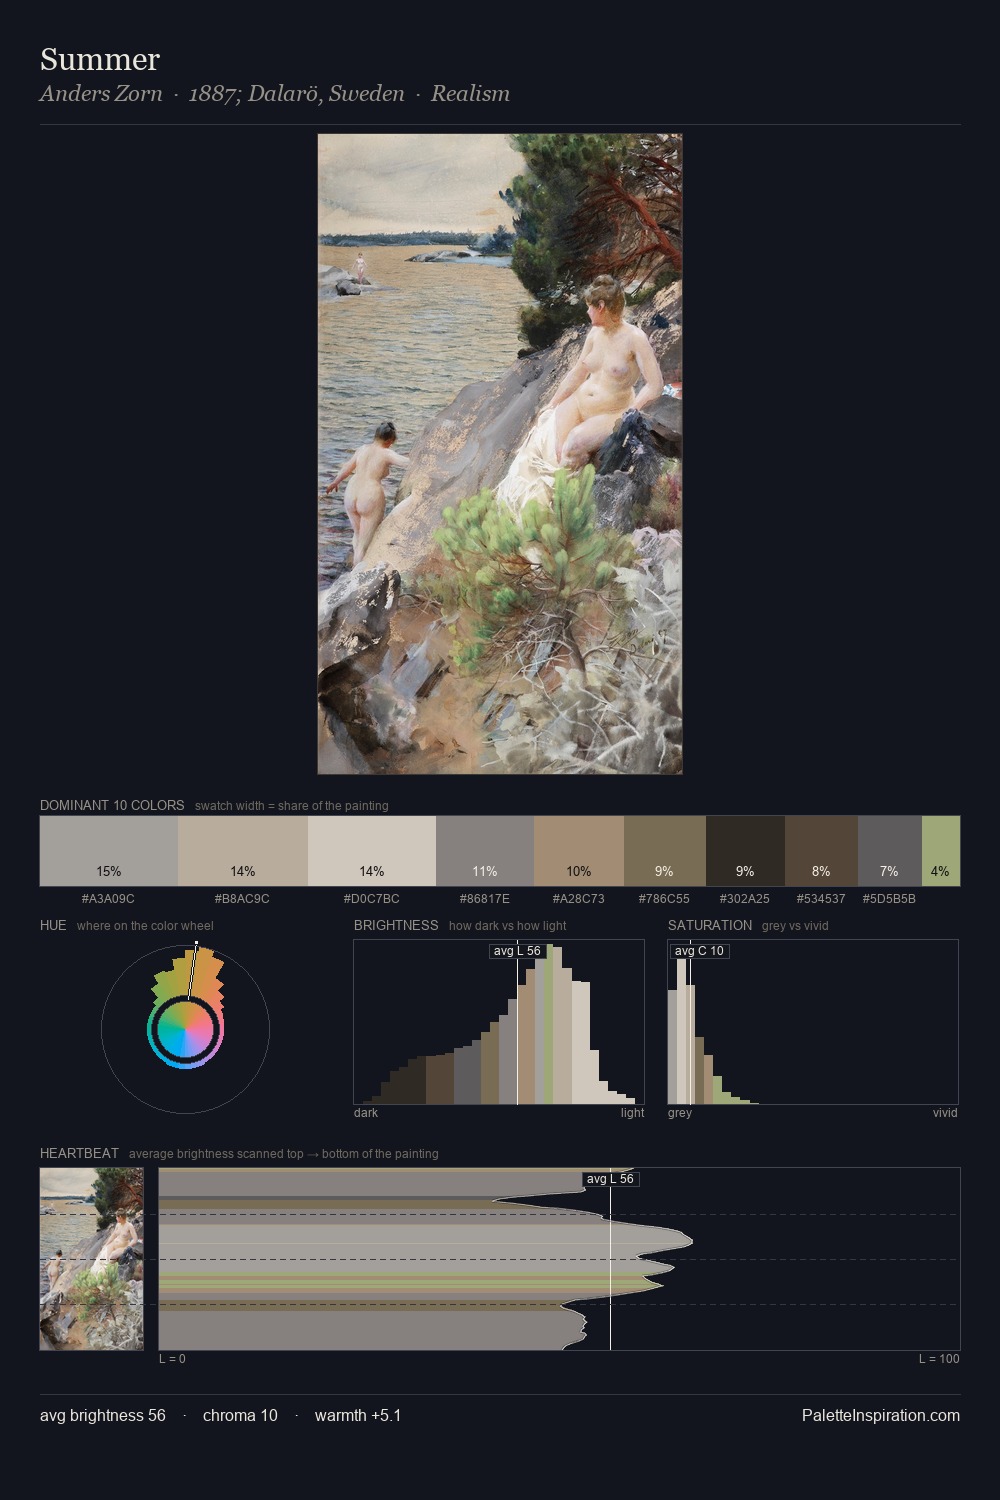Choose the dark 9% swatch above #302A25
The image size is (1000, 1500).
(745, 851)
